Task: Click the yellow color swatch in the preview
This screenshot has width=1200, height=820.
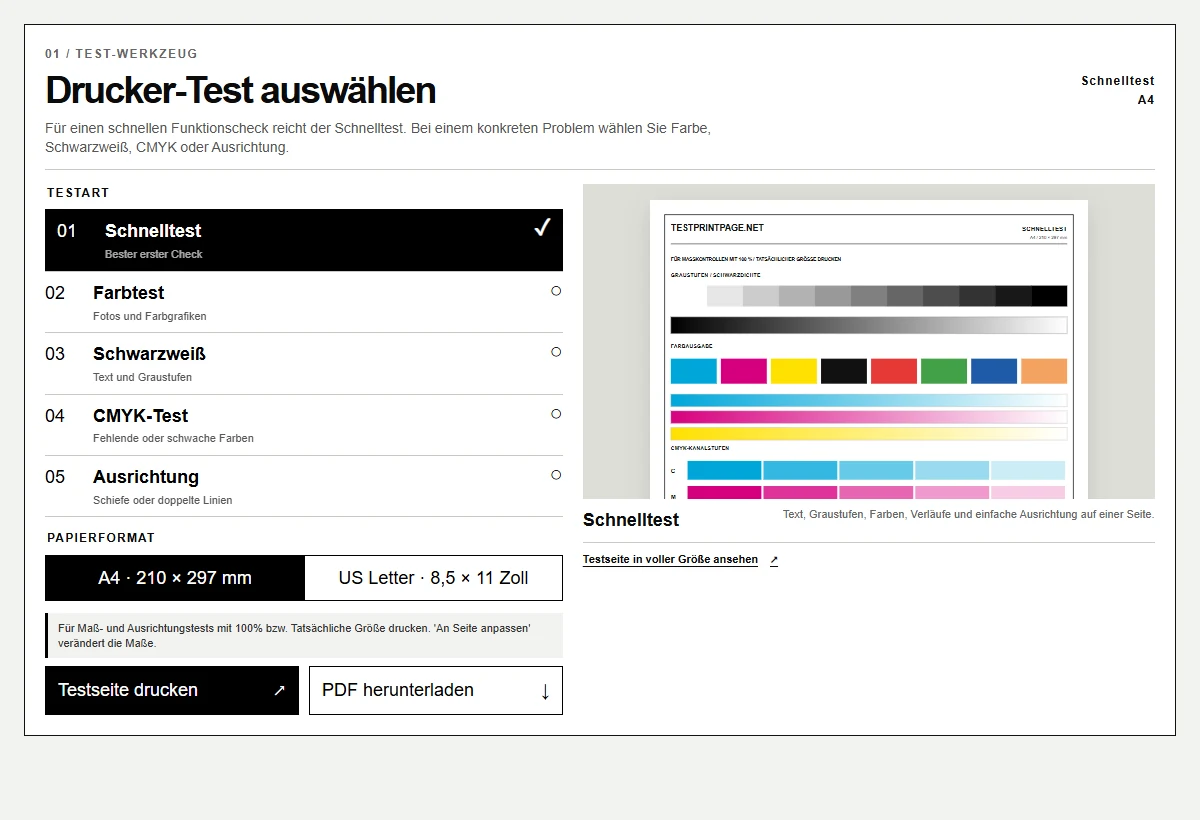Action: pyautogui.click(x=794, y=371)
